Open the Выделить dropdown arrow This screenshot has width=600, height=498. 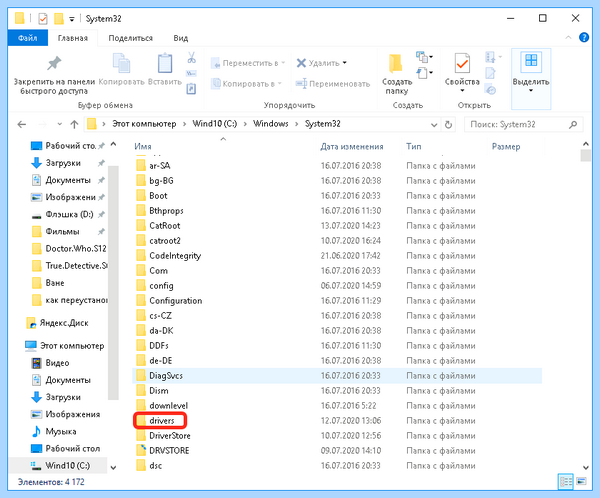[x=531, y=91]
